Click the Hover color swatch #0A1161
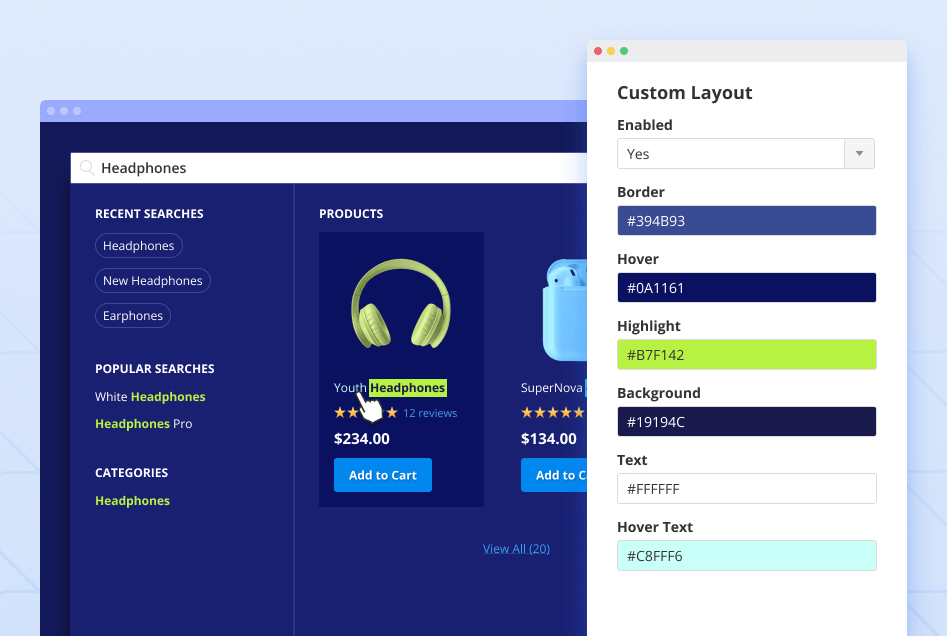This screenshot has width=947, height=636. coord(746,287)
